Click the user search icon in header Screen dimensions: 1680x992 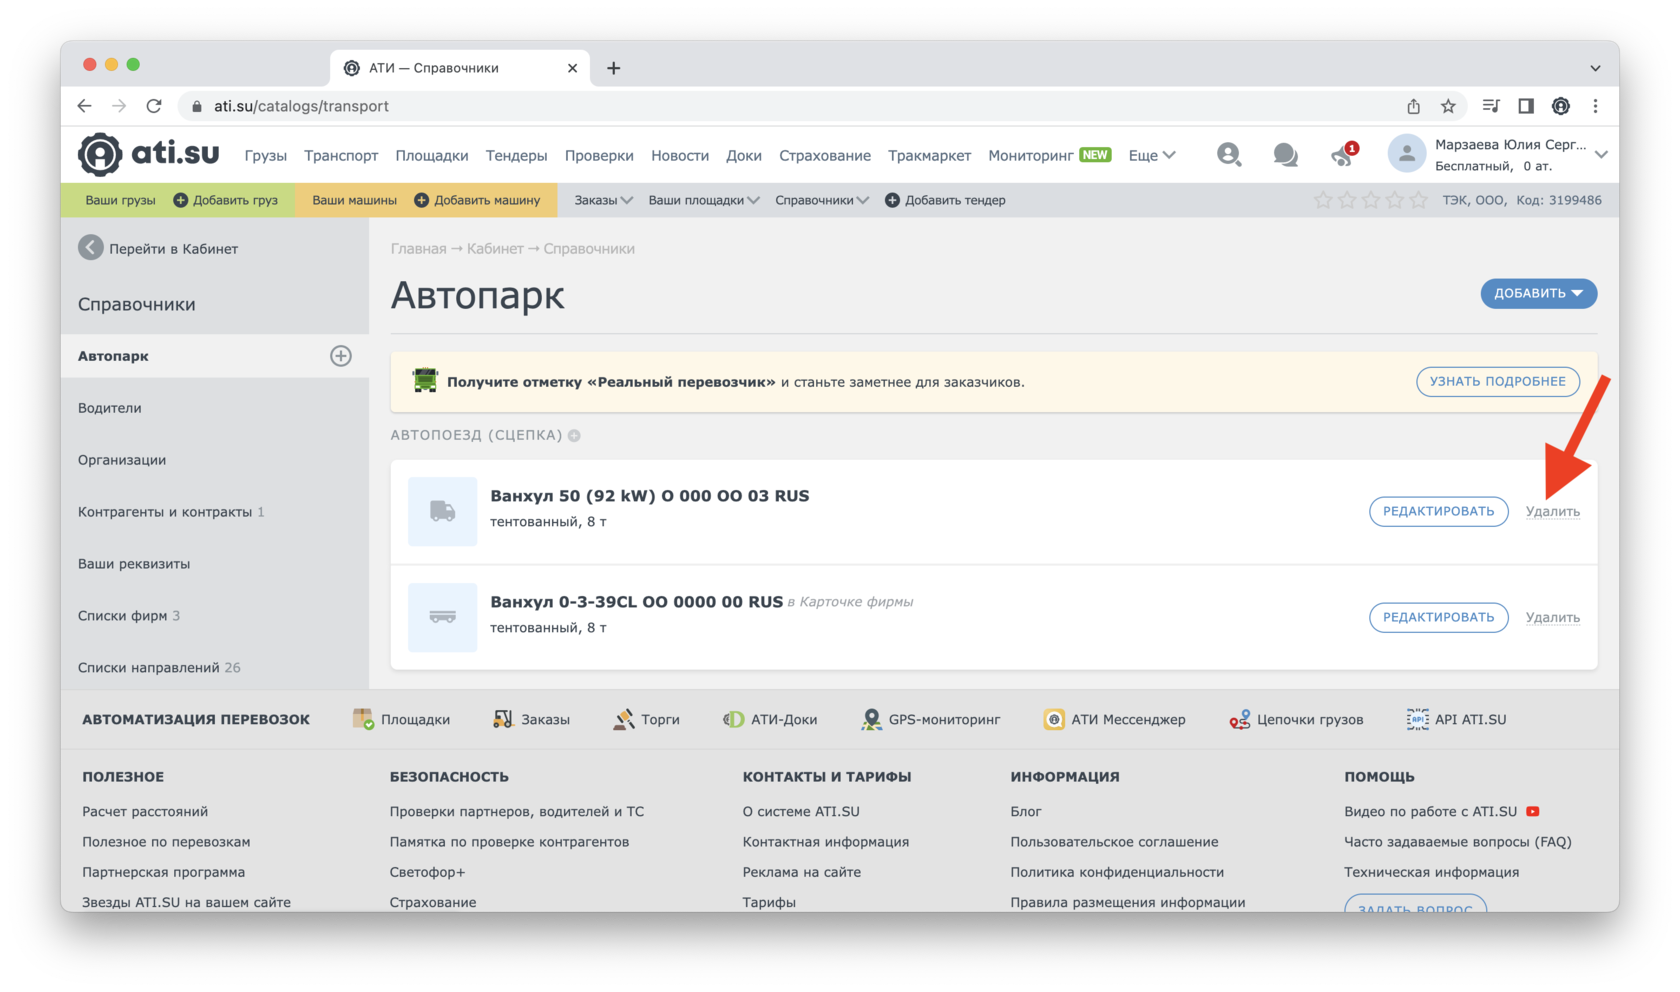coord(1228,155)
